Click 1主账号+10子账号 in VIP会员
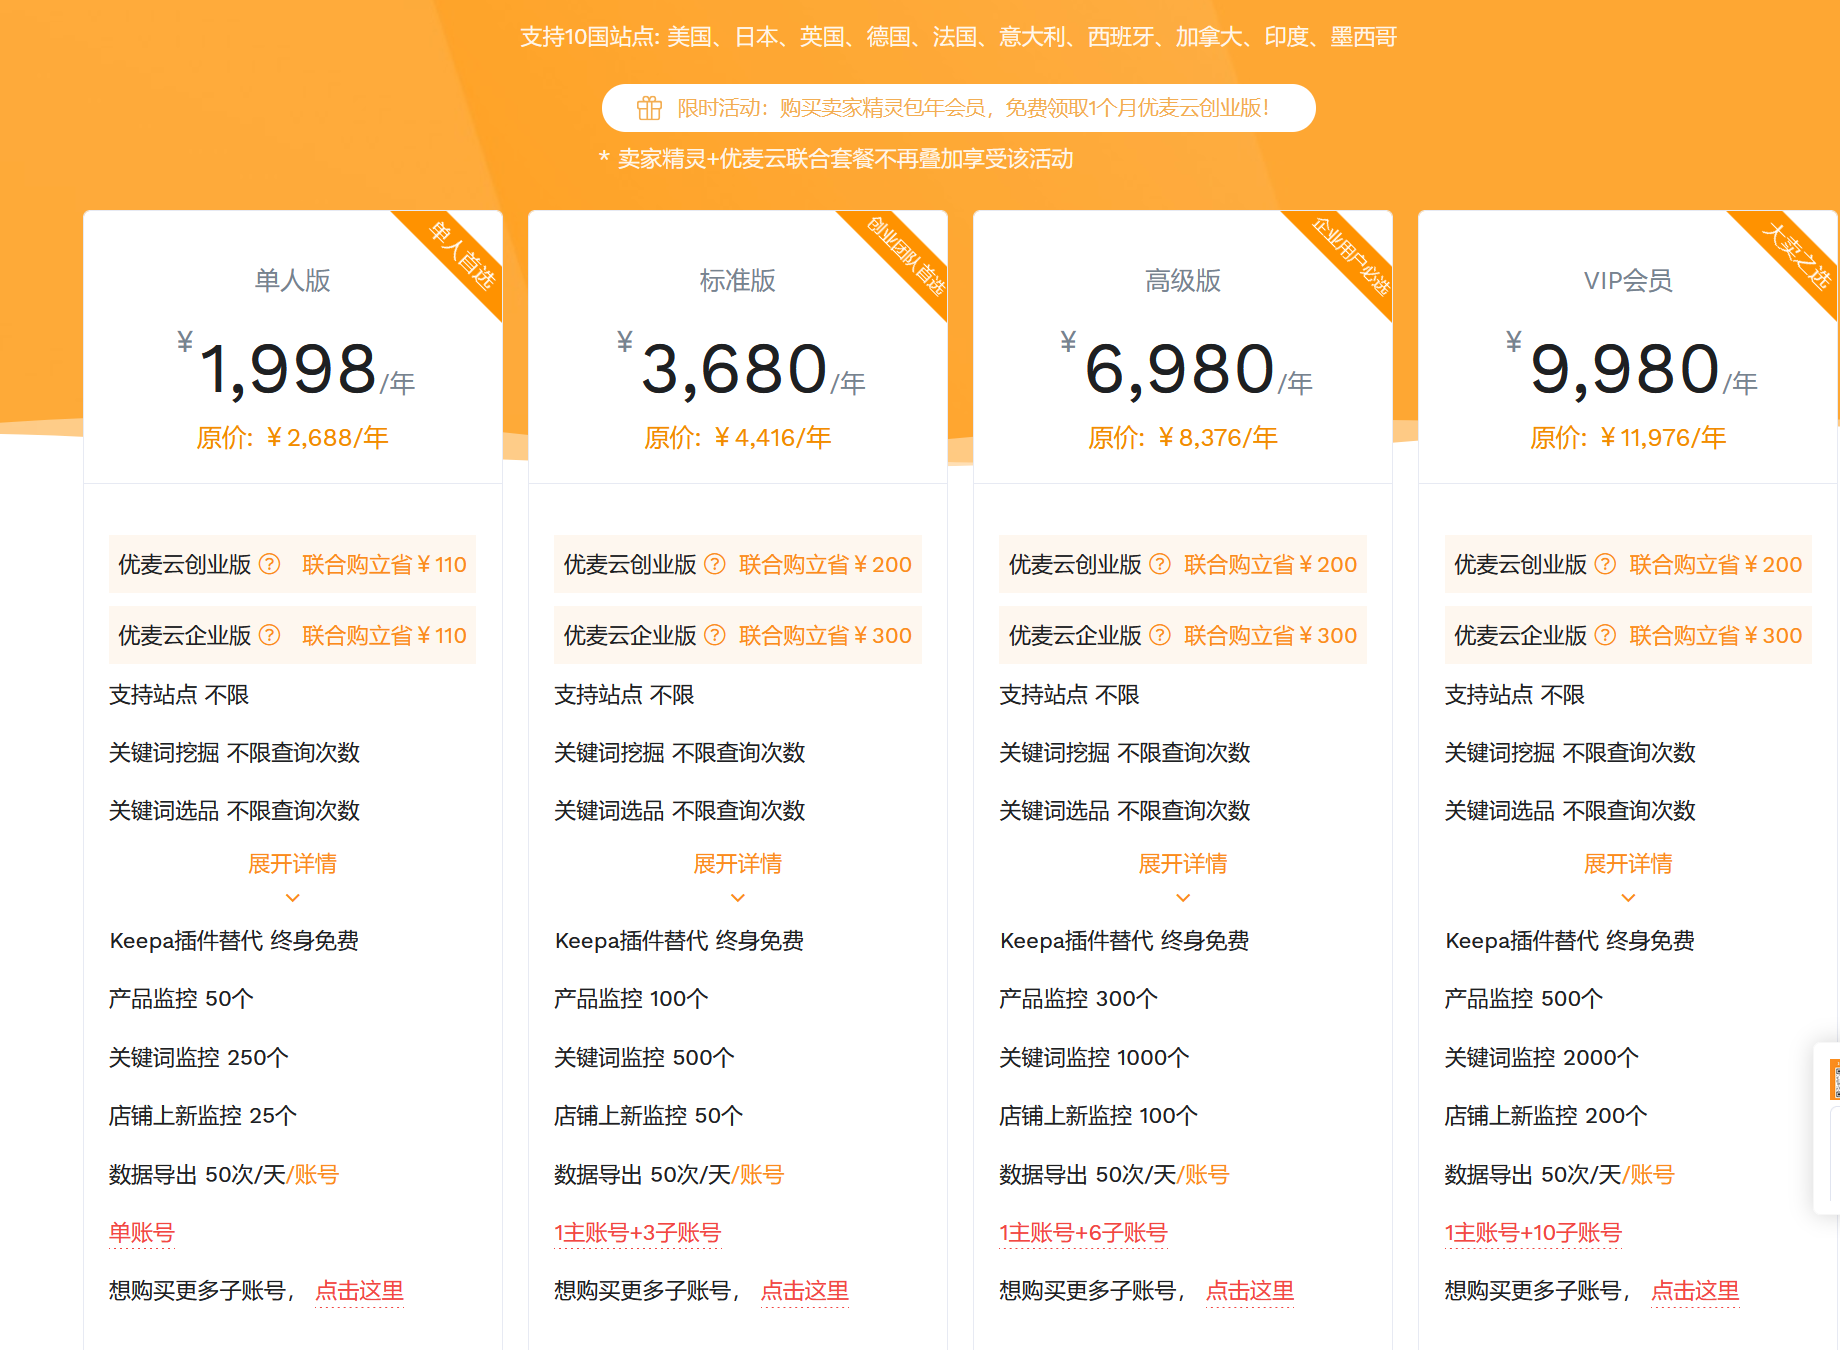The width and height of the screenshot is (1840, 1350). [1533, 1233]
